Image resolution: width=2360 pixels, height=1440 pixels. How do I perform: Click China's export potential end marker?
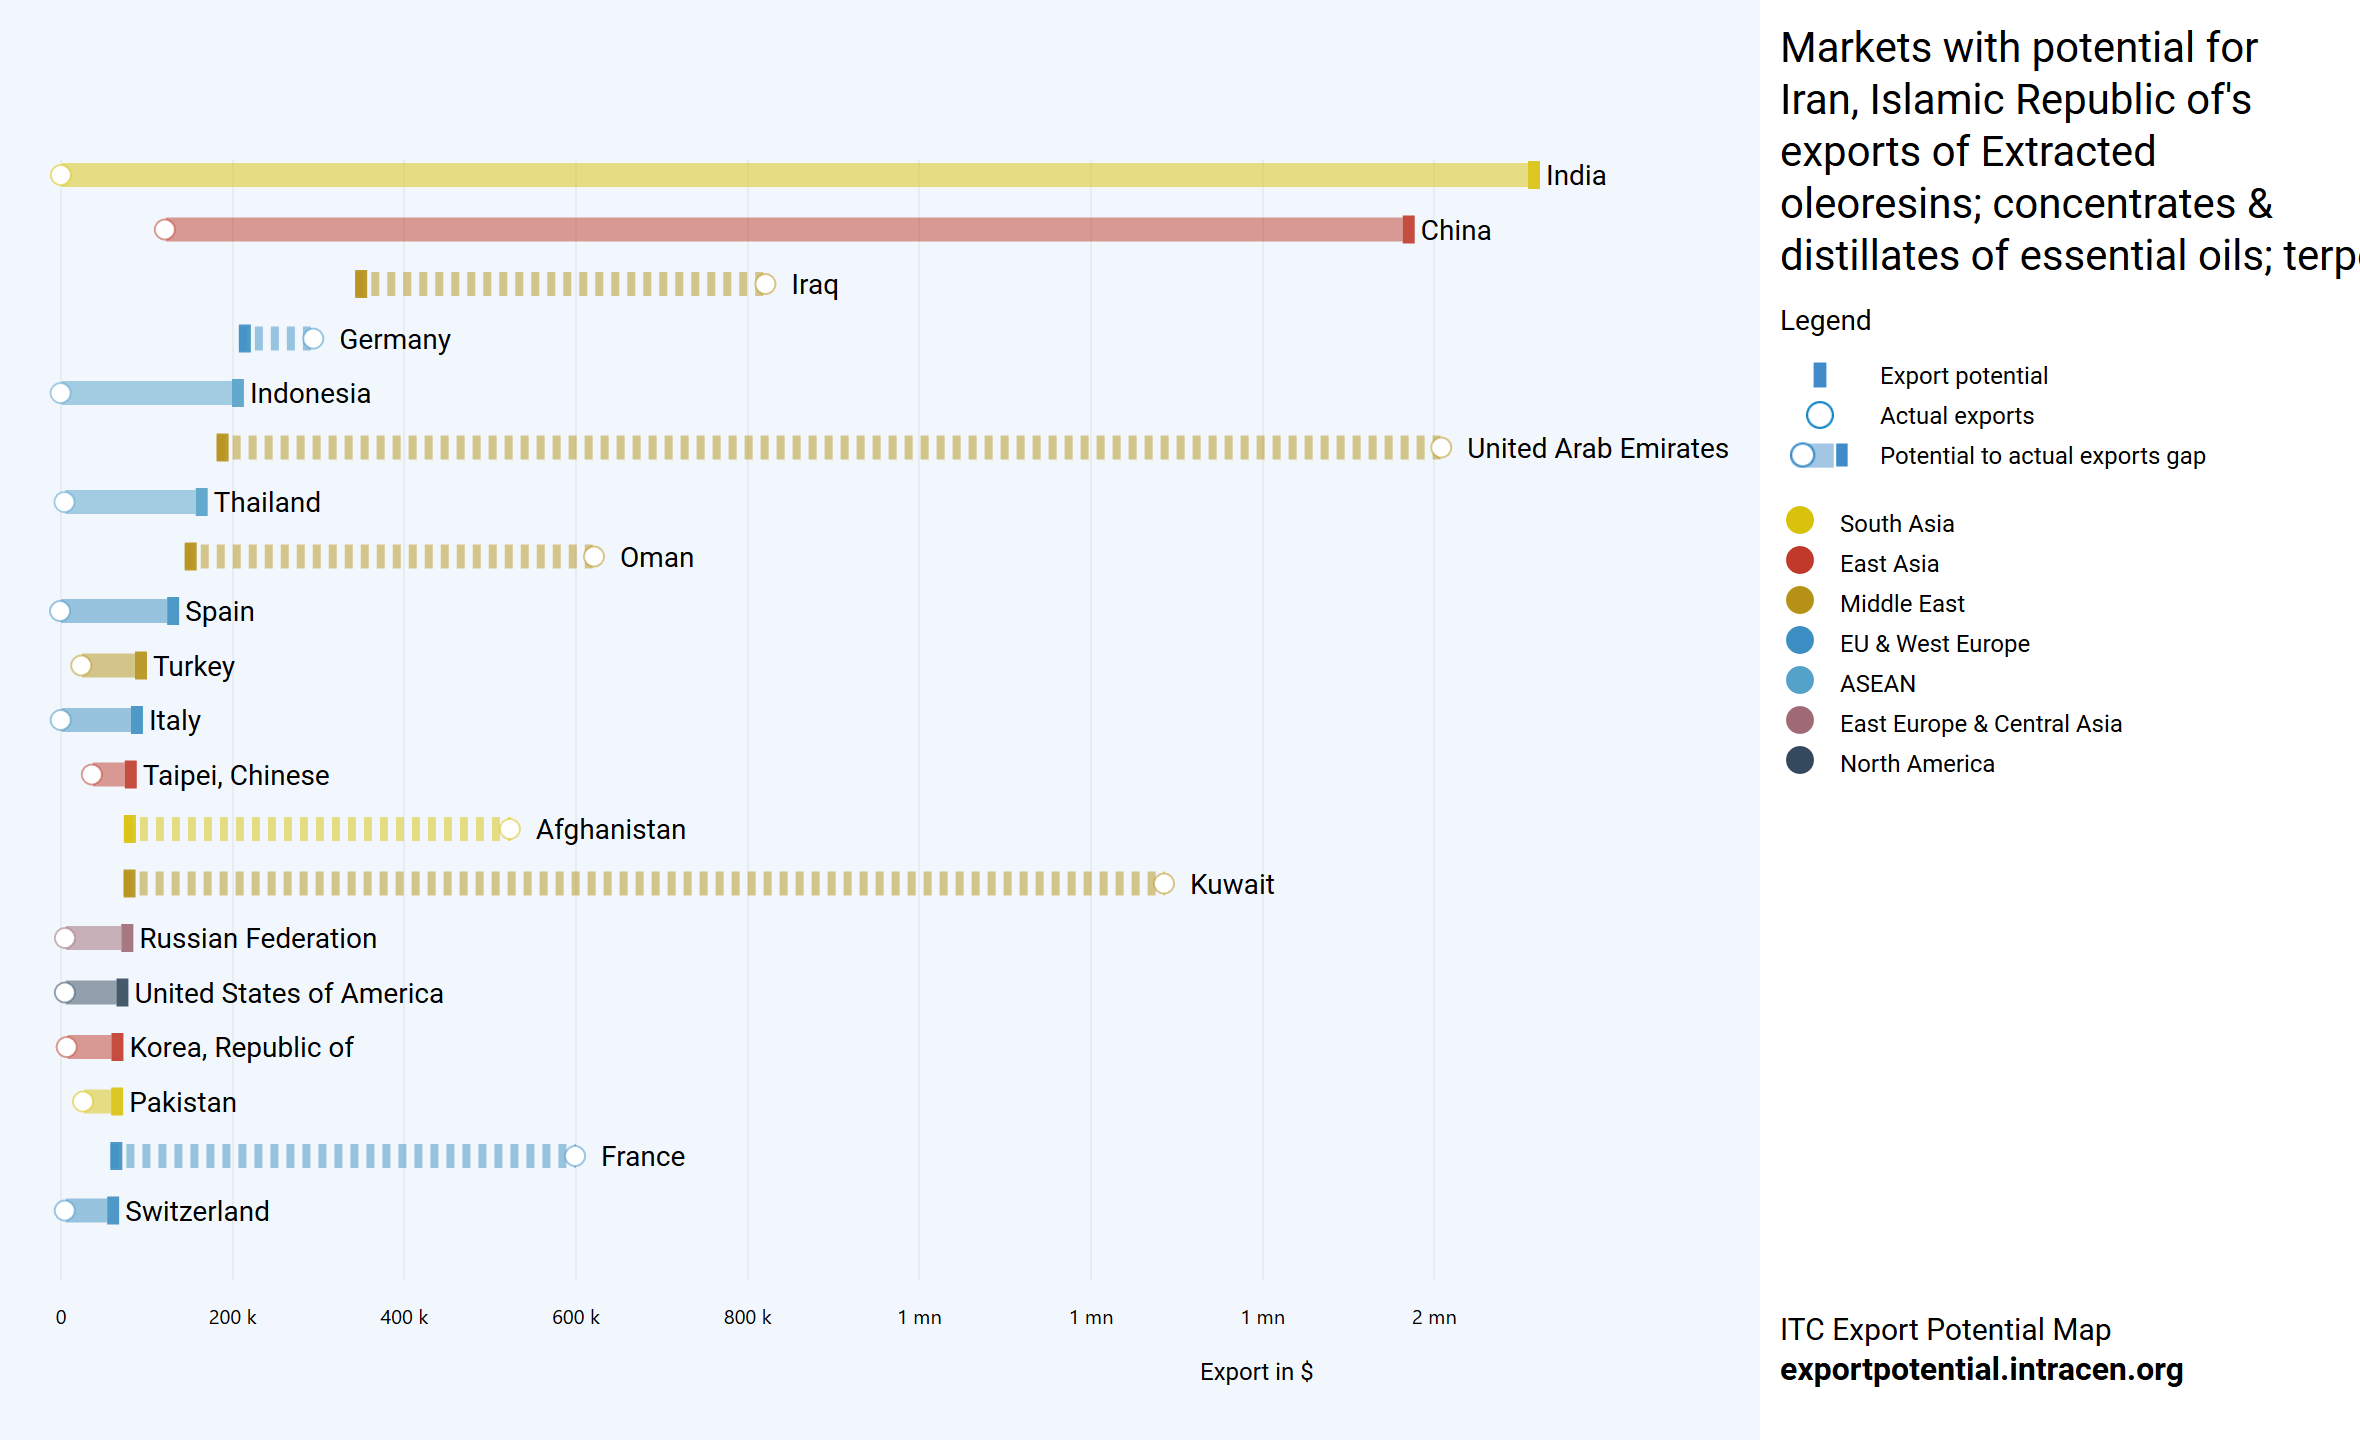(x=1408, y=230)
